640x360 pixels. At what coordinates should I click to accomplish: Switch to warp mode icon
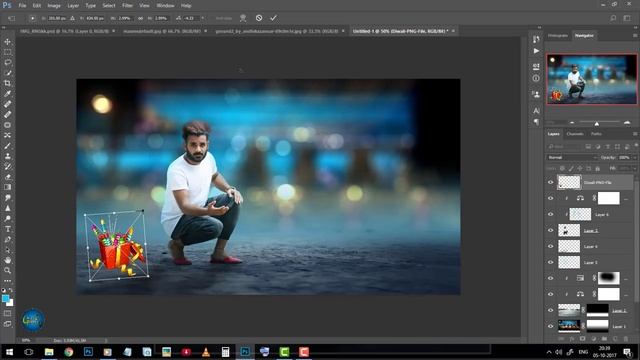[x=243, y=18]
